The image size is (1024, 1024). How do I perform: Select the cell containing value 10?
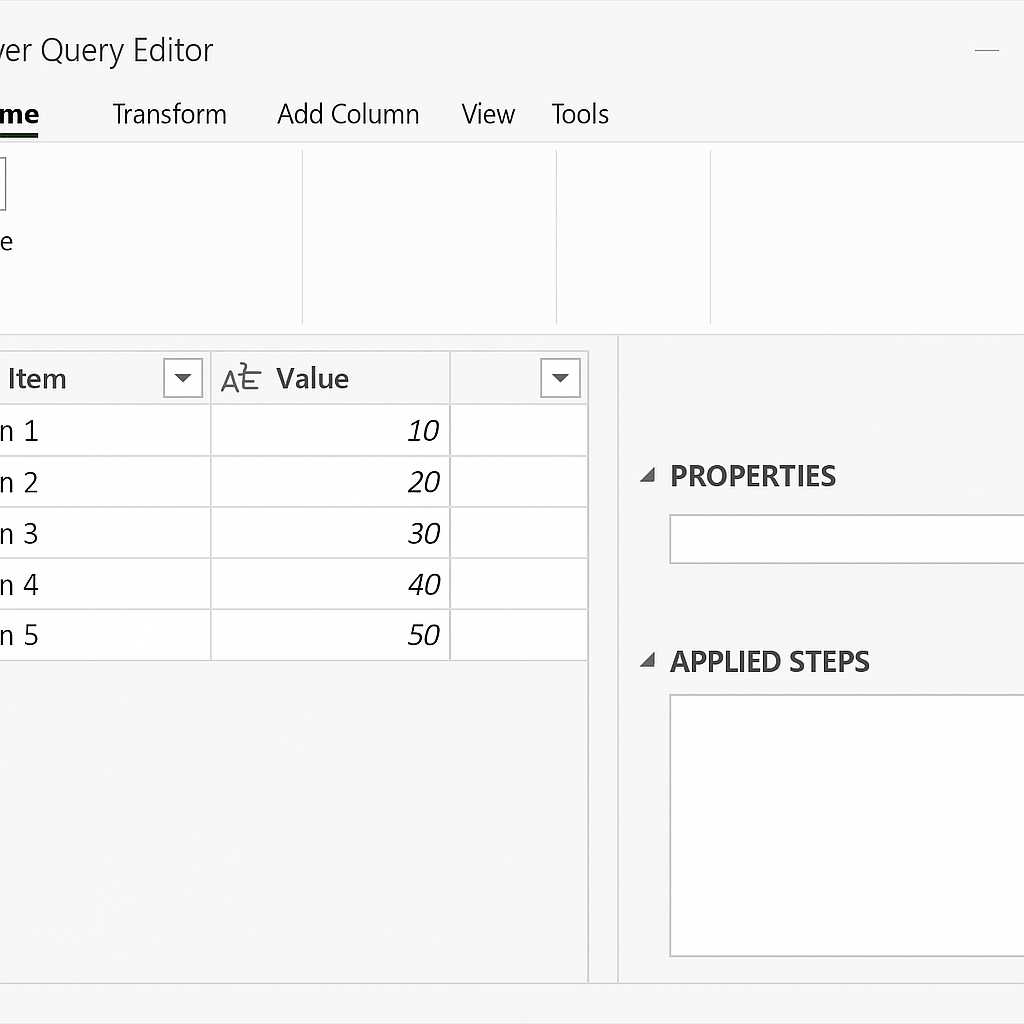click(x=330, y=431)
